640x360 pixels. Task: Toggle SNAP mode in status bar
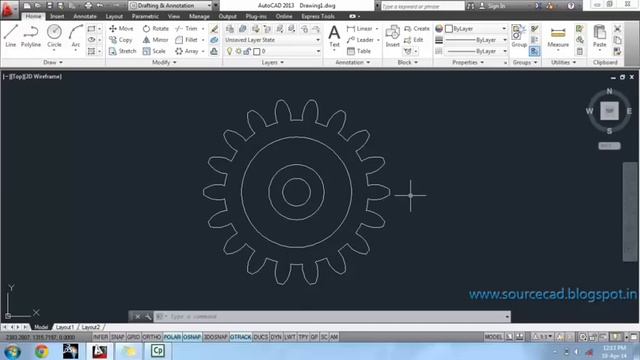[118, 337]
